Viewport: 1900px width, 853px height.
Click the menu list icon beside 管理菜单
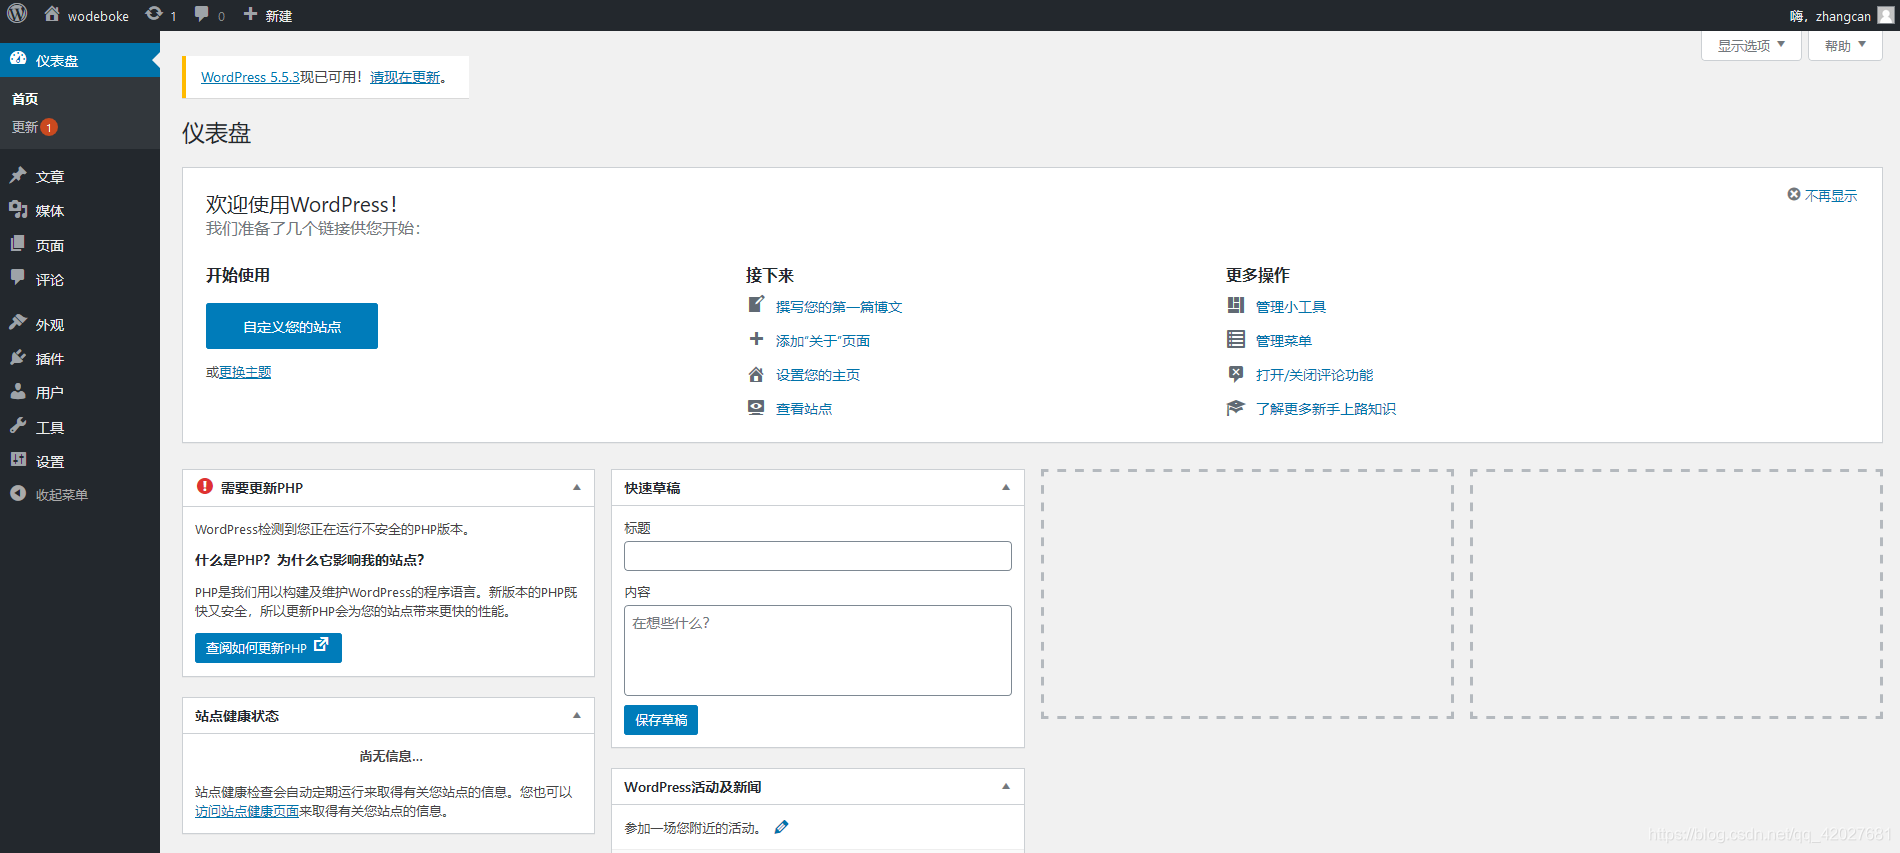tap(1236, 339)
